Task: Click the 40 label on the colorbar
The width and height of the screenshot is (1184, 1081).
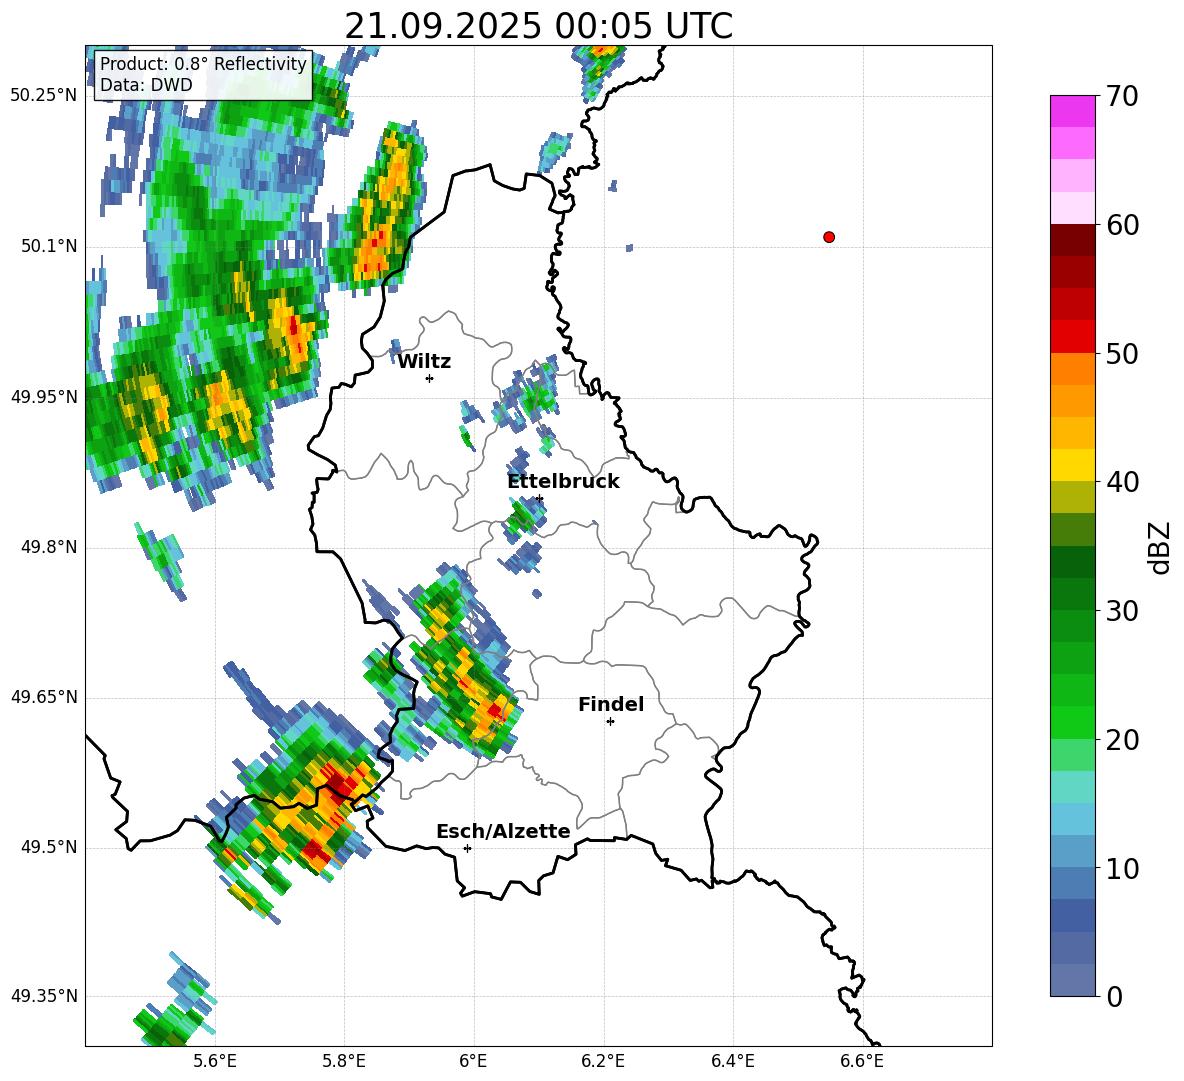Action: click(1122, 482)
